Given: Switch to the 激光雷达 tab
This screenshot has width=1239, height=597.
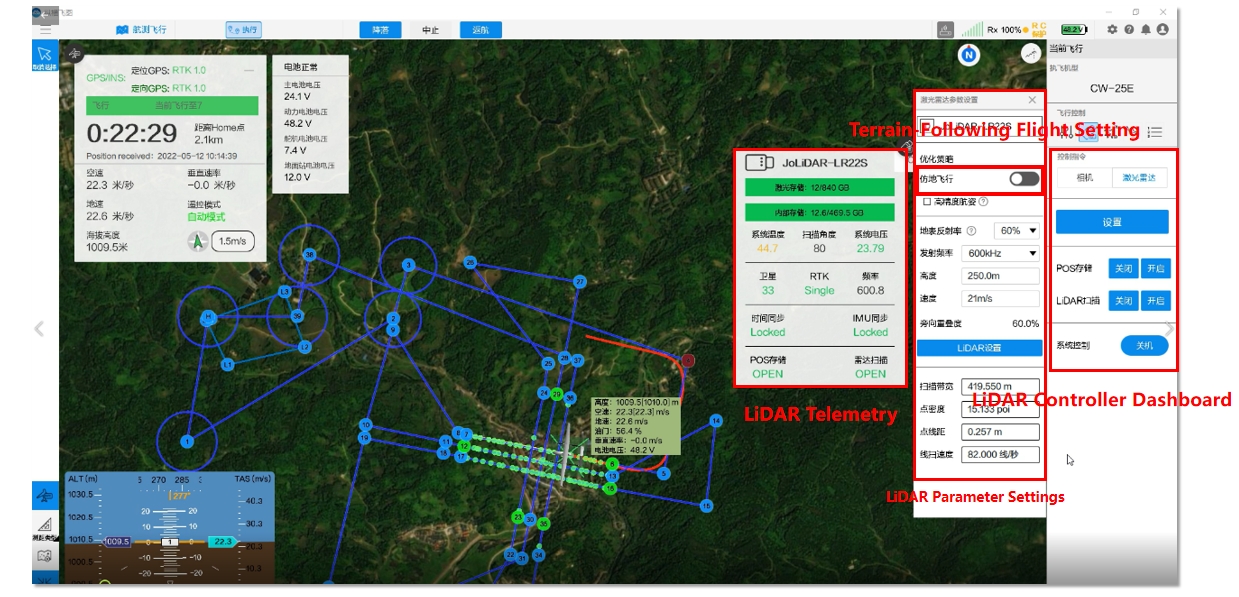Looking at the screenshot, I should pos(1139,178).
